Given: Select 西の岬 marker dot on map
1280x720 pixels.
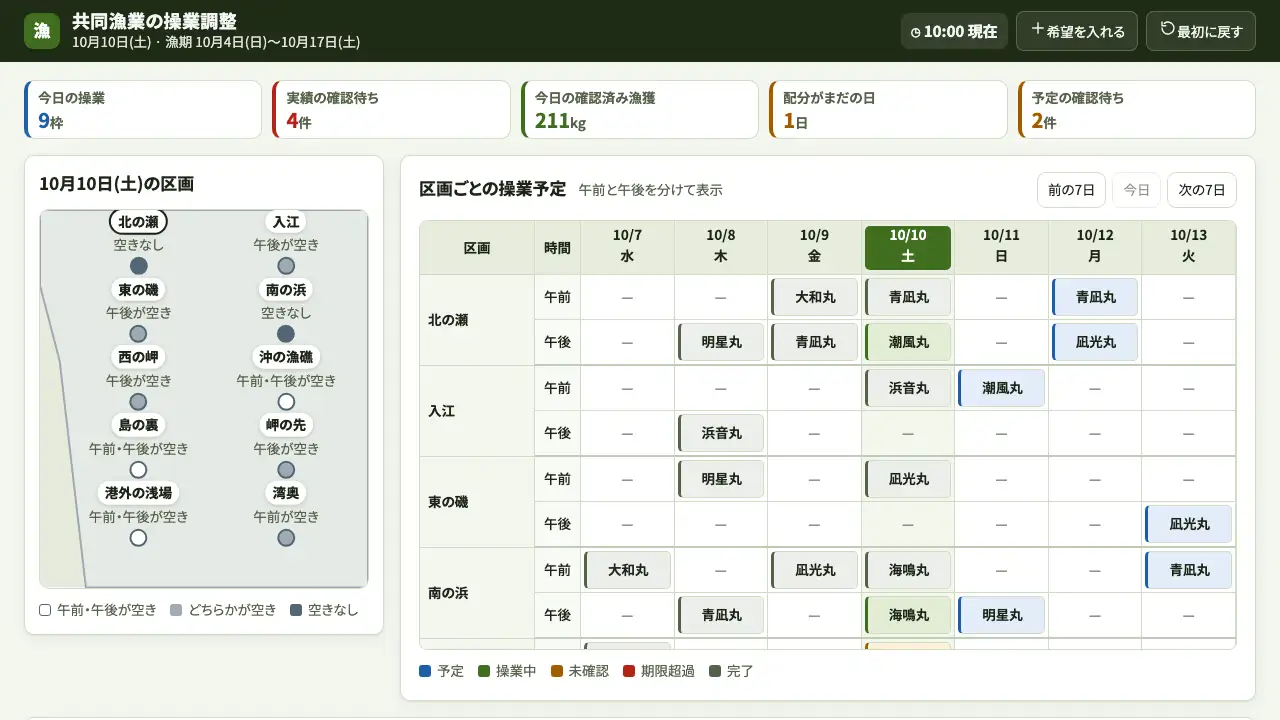Looking at the screenshot, I should (x=139, y=402).
